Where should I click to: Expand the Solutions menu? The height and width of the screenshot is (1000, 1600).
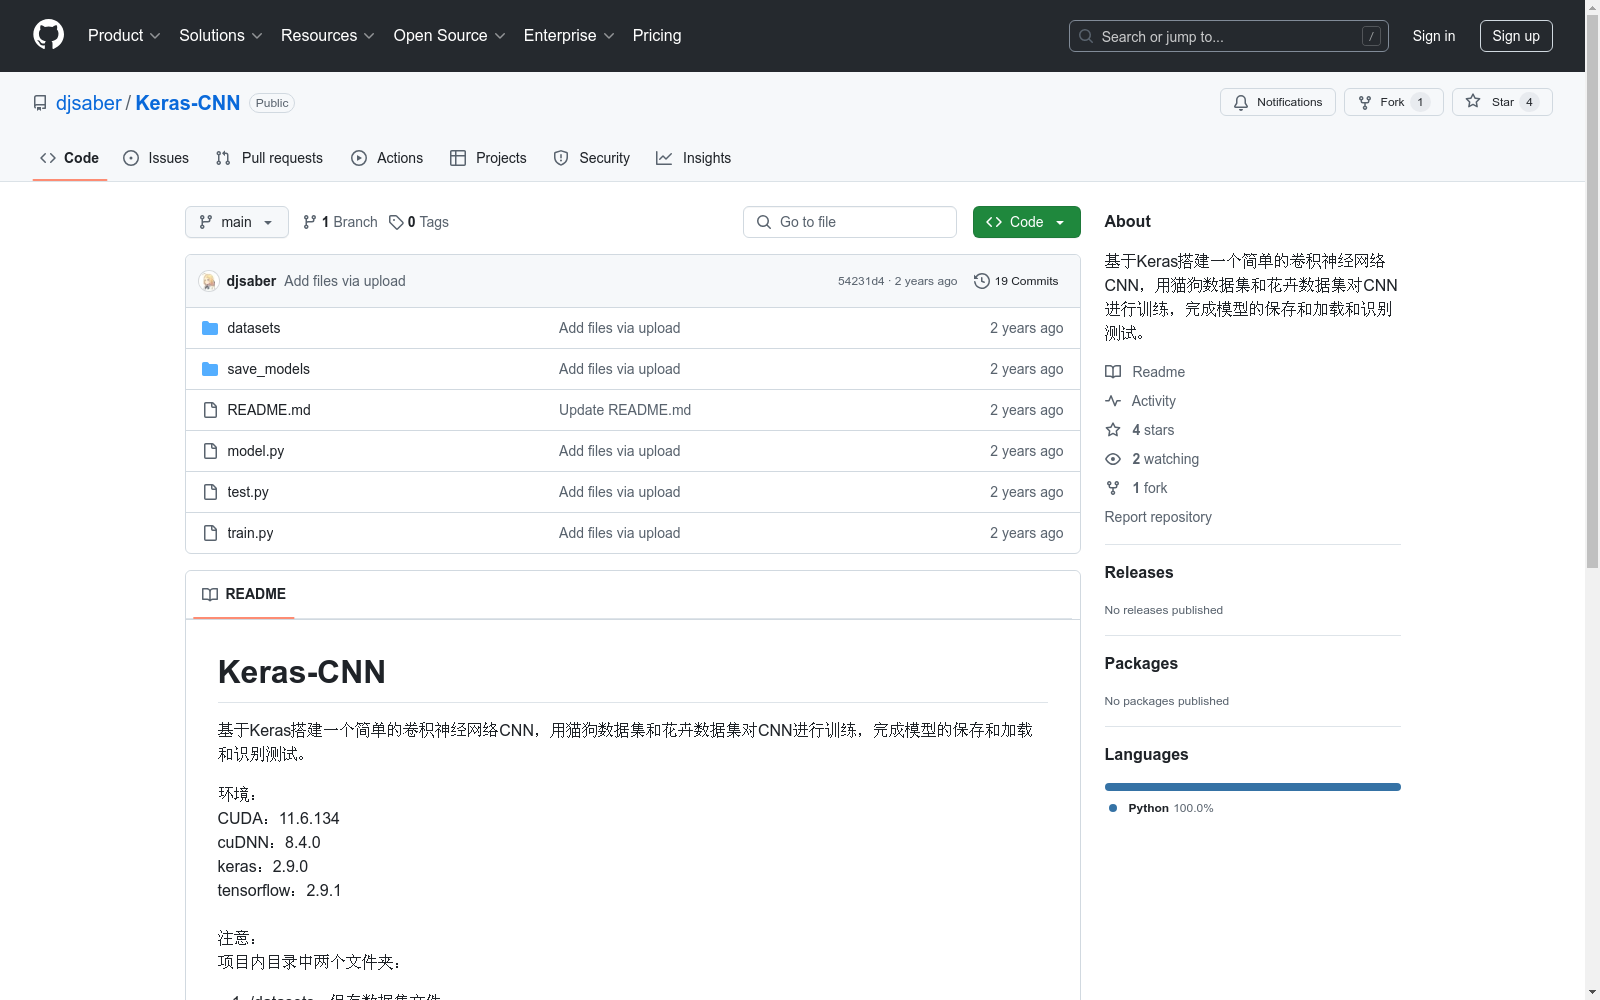221,35
